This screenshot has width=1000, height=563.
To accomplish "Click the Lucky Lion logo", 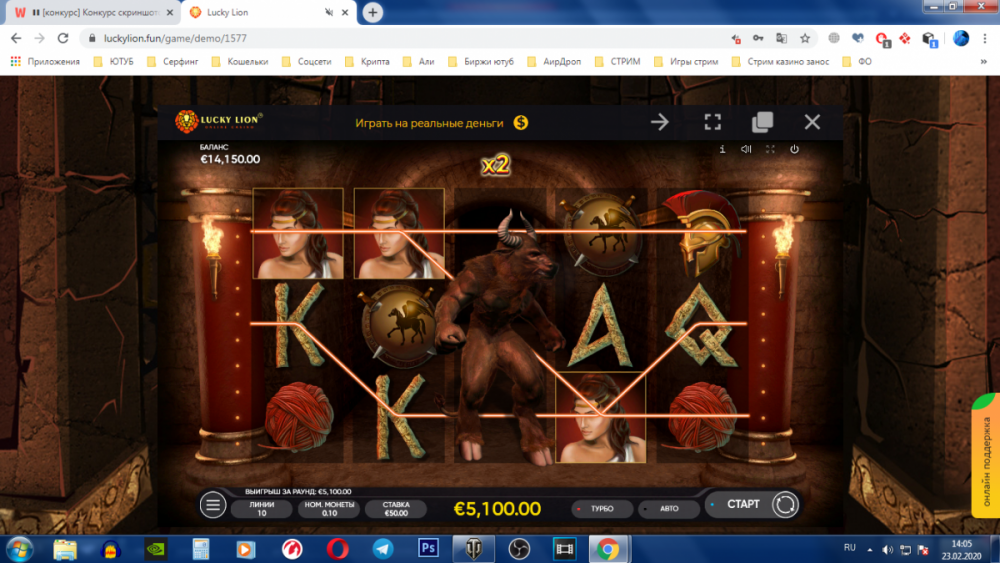I will [219, 121].
